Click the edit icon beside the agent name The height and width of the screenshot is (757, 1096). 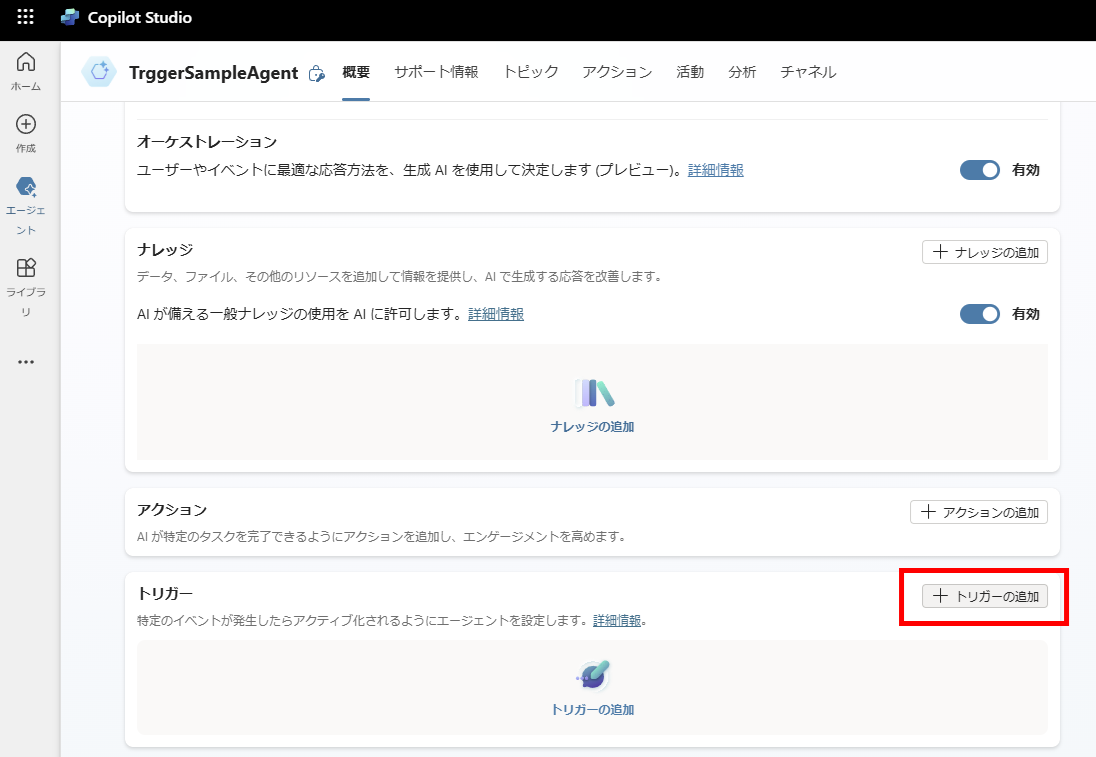317,73
